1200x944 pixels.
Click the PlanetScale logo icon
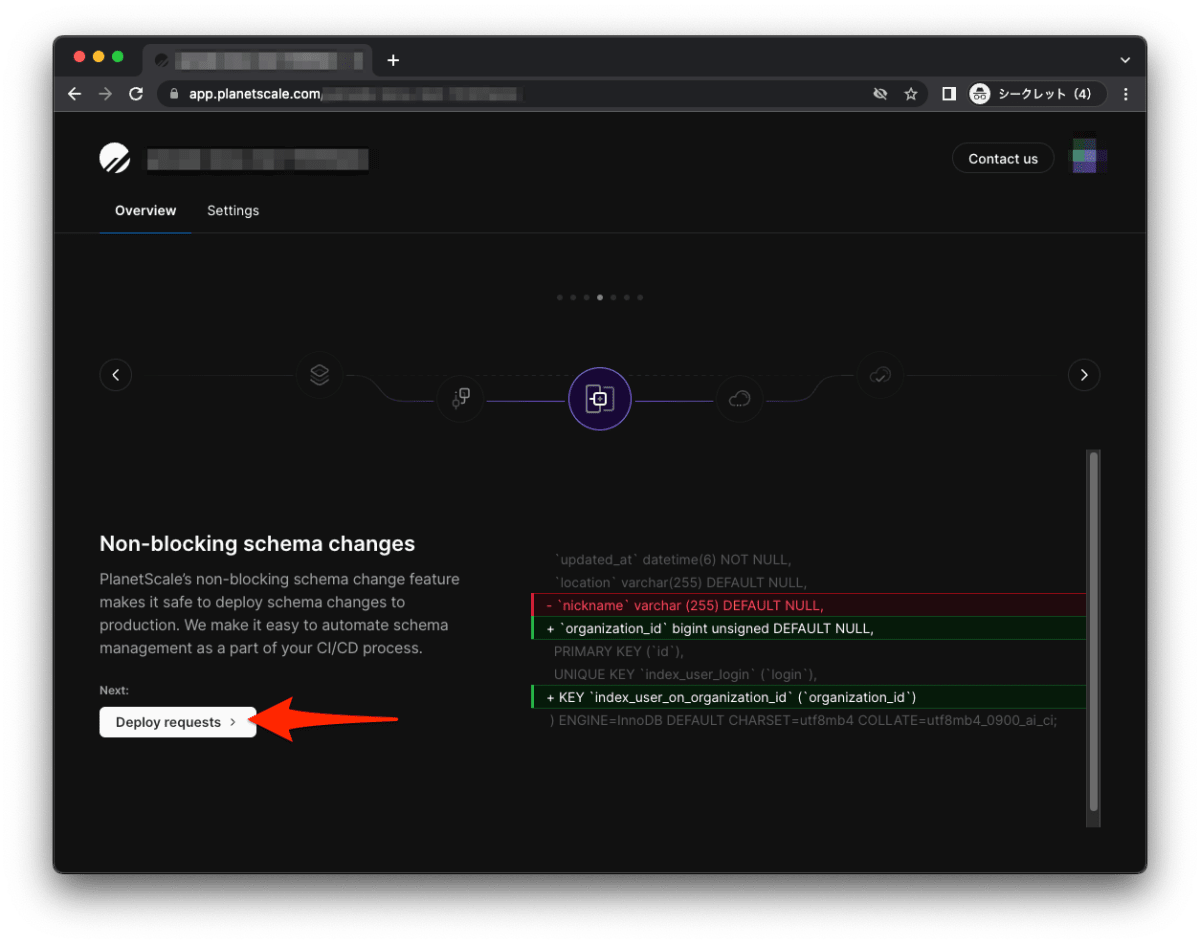pos(115,158)
